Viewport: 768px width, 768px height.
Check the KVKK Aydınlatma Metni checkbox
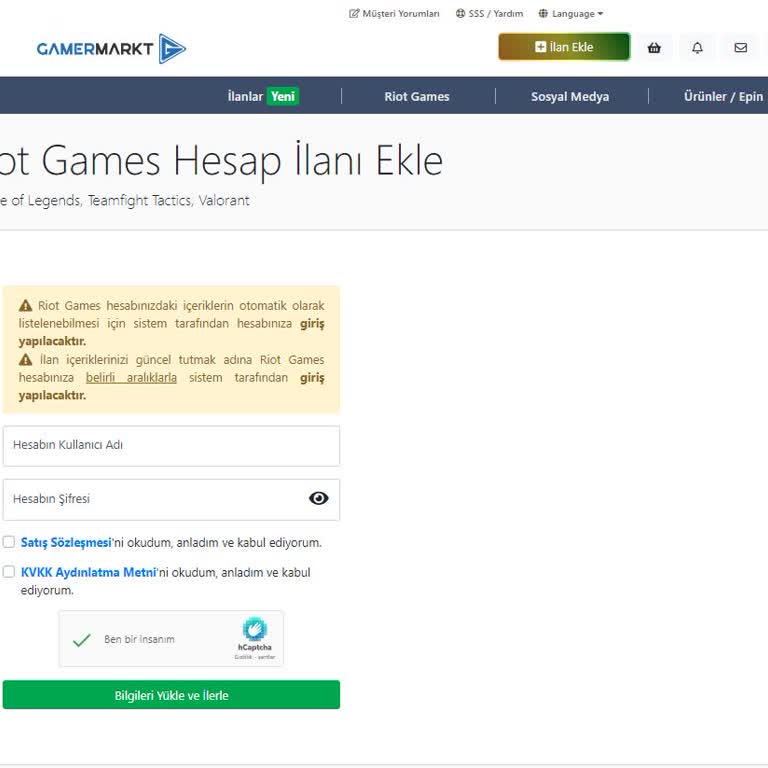9,572
